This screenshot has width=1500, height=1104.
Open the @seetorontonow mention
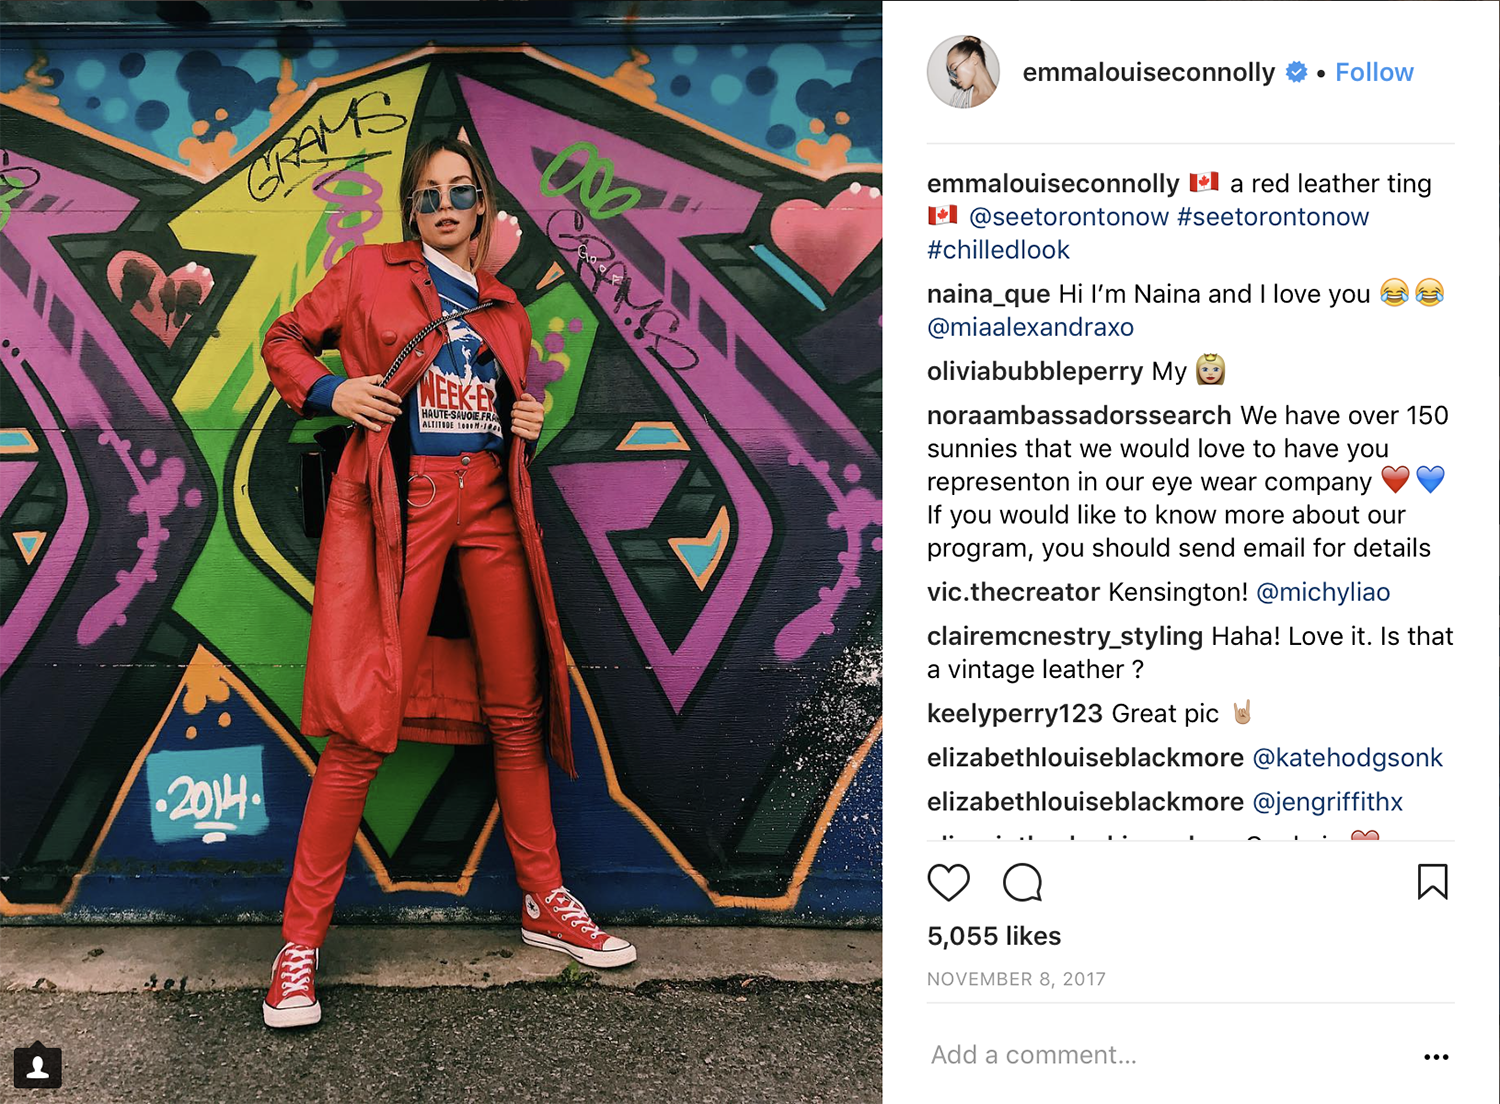point(1069,217)
